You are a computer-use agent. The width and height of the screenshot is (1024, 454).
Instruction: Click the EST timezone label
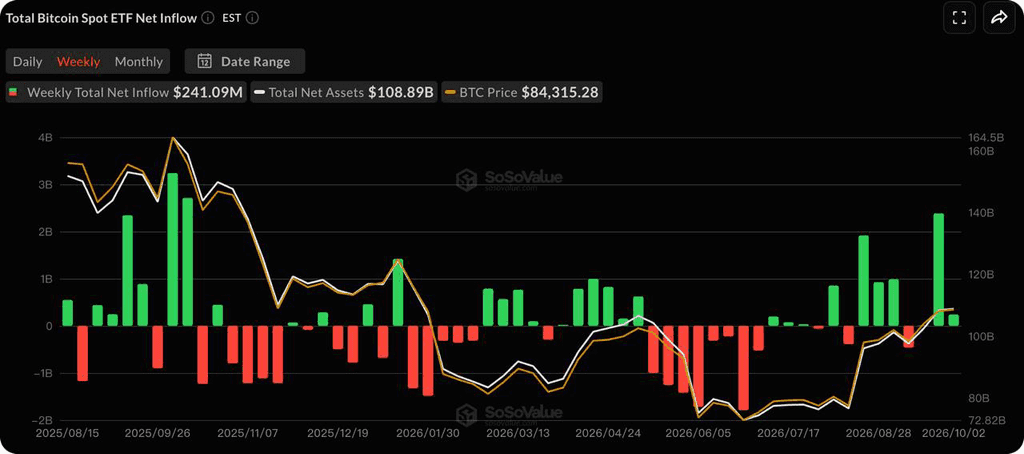(231, 18)
